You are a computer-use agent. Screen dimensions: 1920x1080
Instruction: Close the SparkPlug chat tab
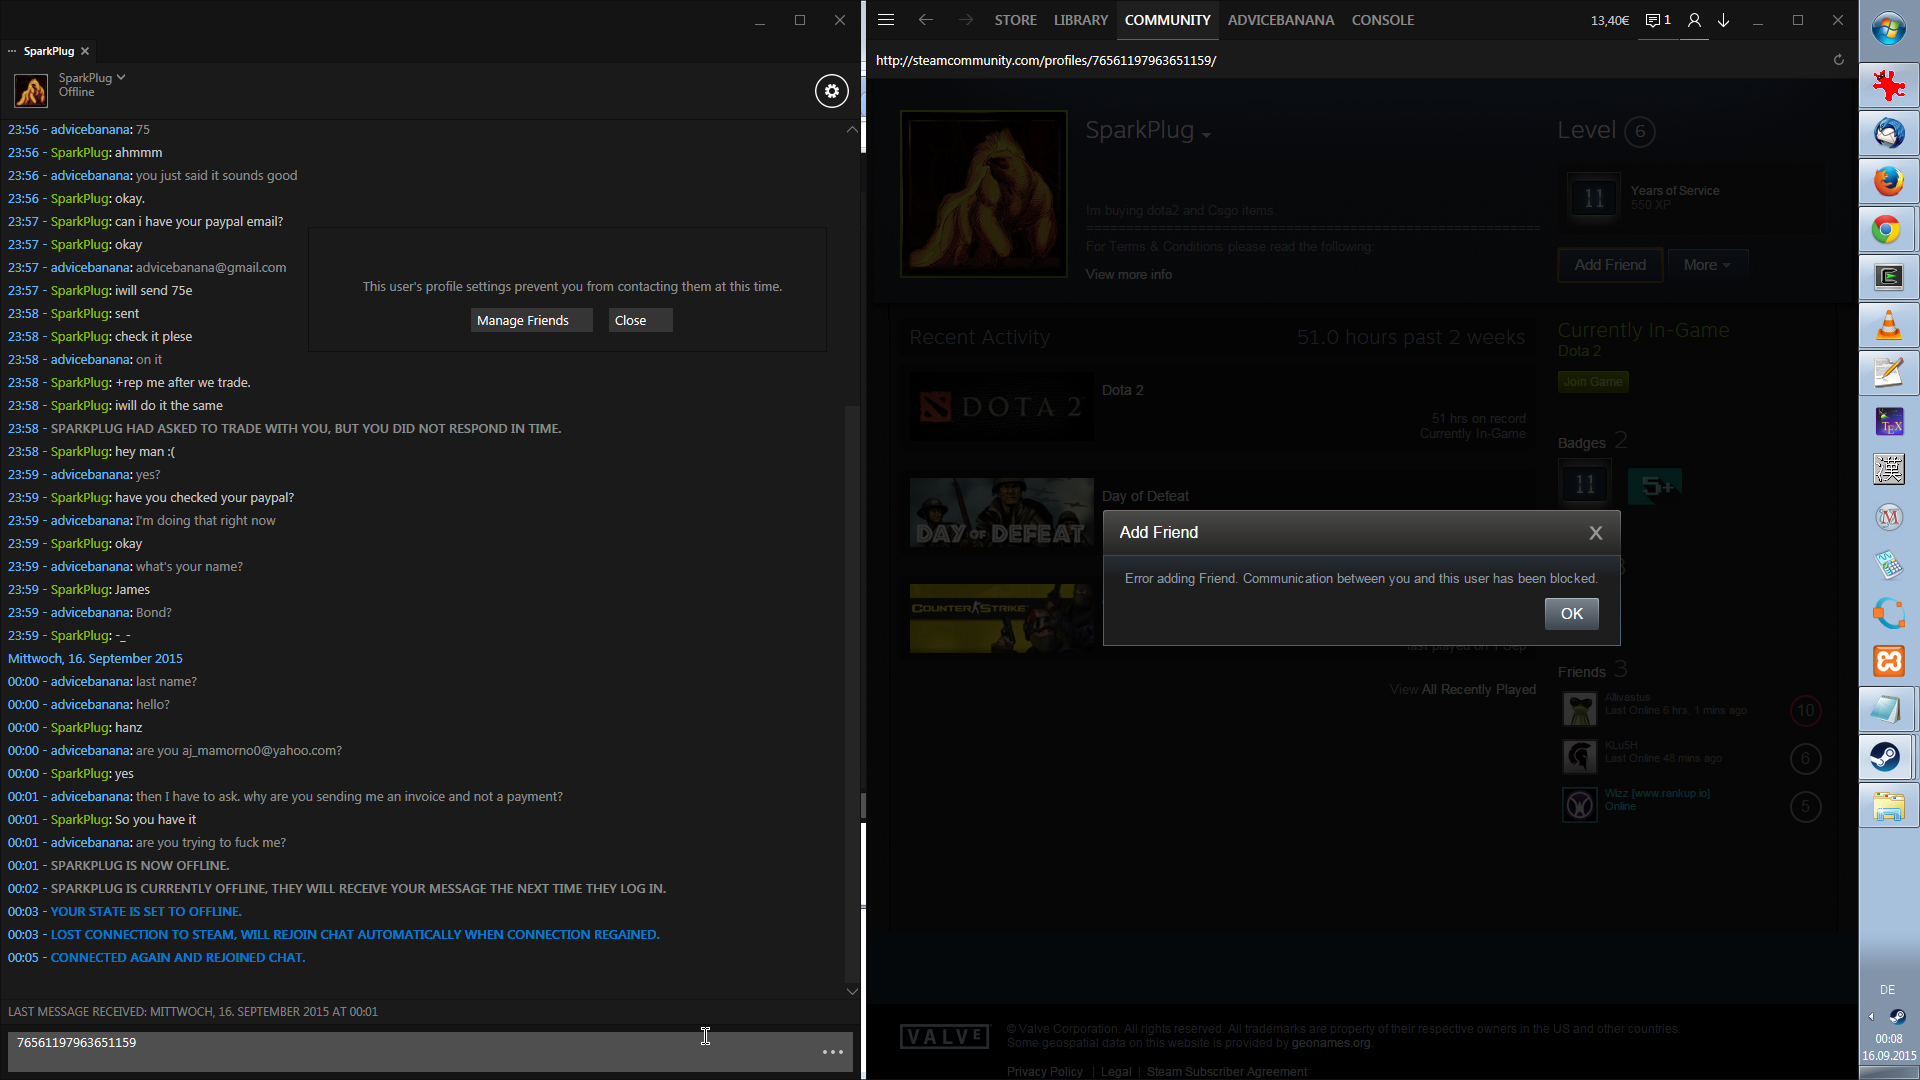pos(85,51)
